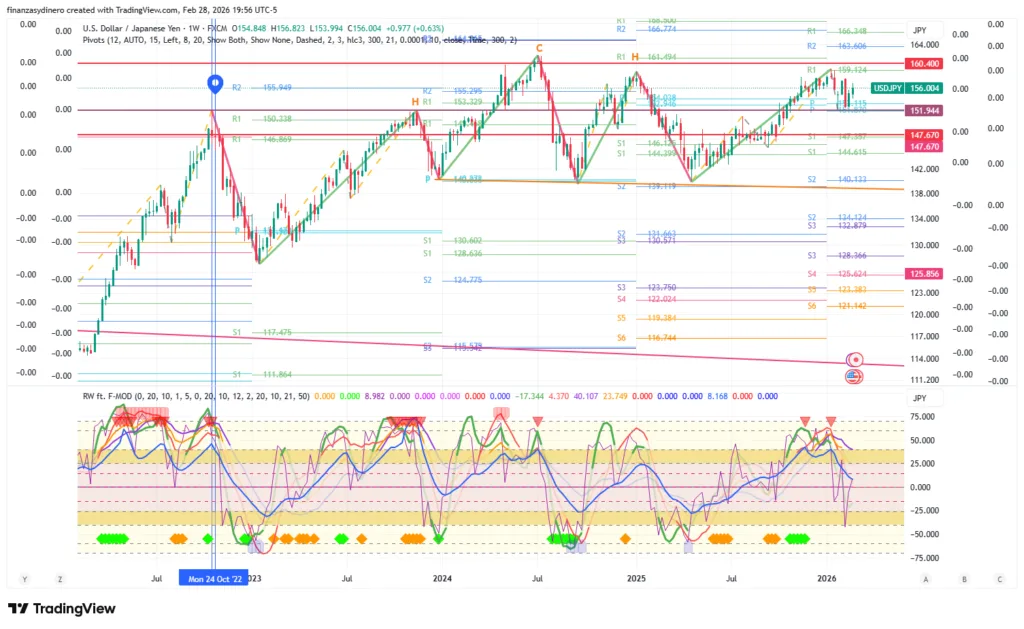The width and height of the screenshot is (1024, 629).
Task: Click the 2024 label on the time axis
Action: point(442,578)
